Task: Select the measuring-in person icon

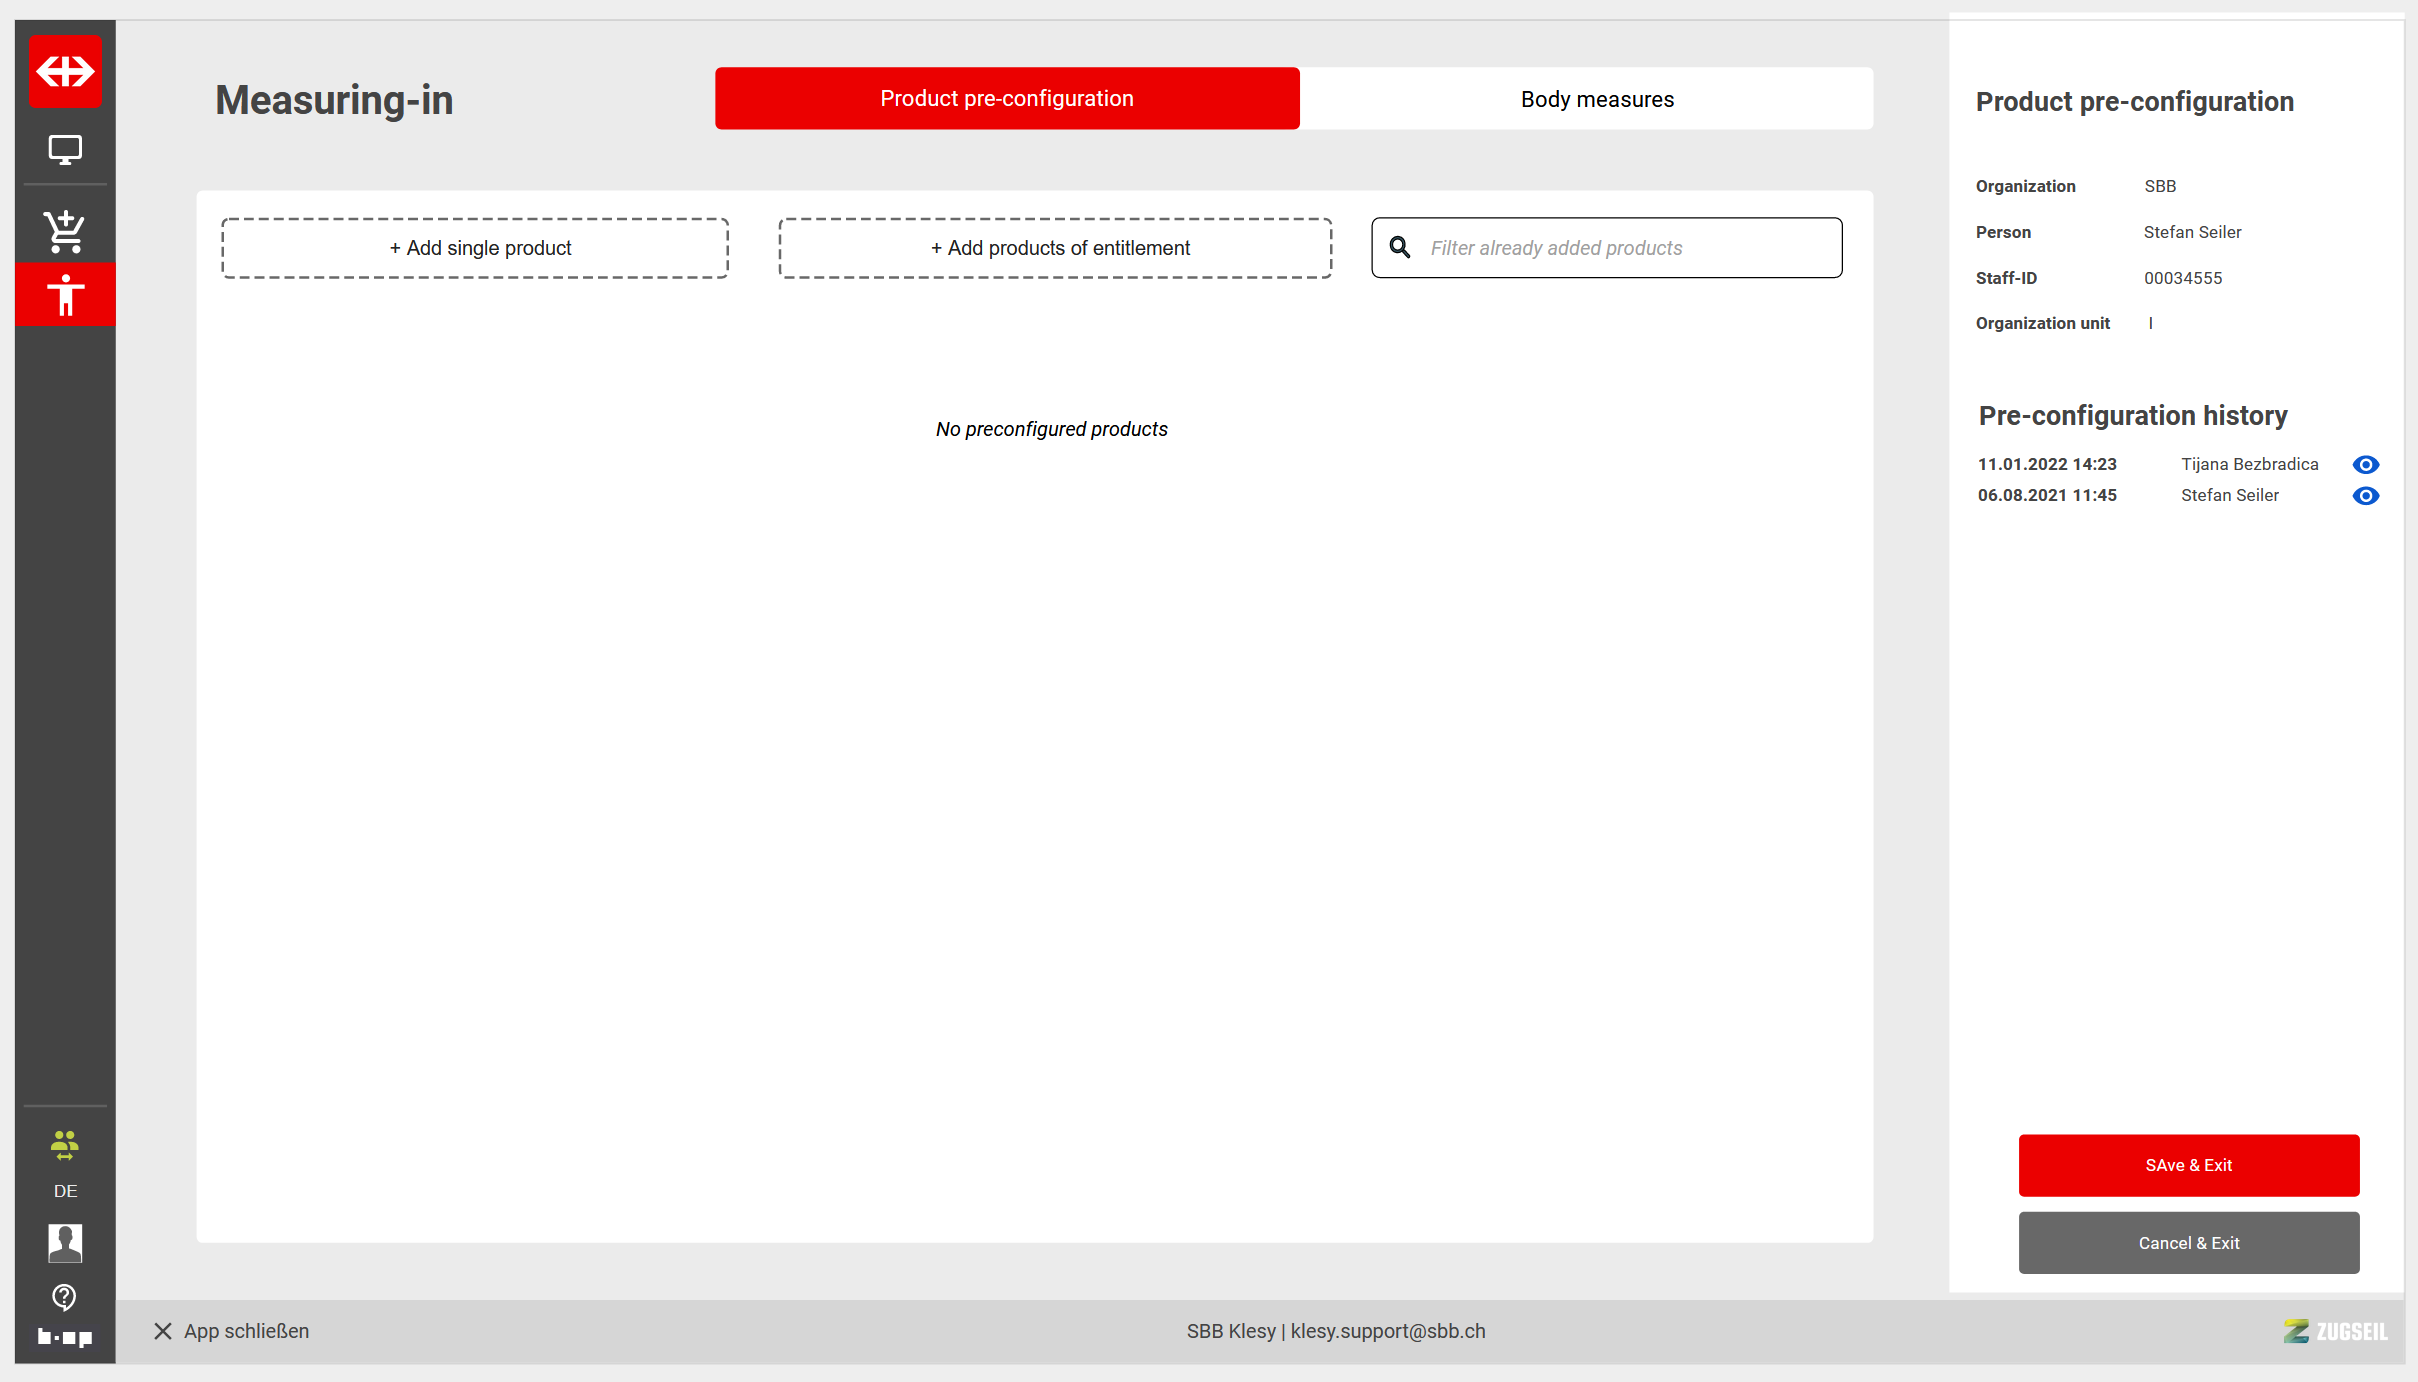Action: [65, 295]
